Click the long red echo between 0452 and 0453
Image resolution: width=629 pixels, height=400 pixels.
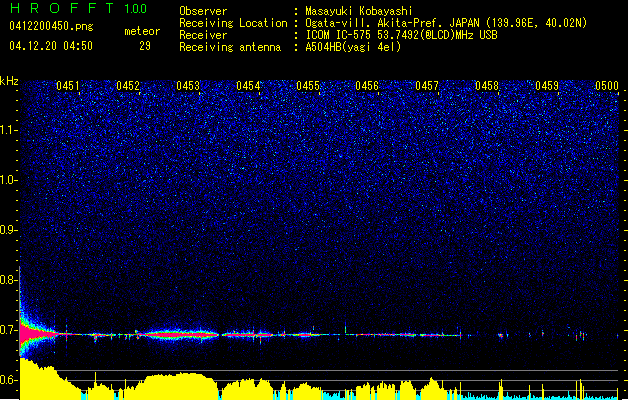pyautogui.click(x=179, y=334)
